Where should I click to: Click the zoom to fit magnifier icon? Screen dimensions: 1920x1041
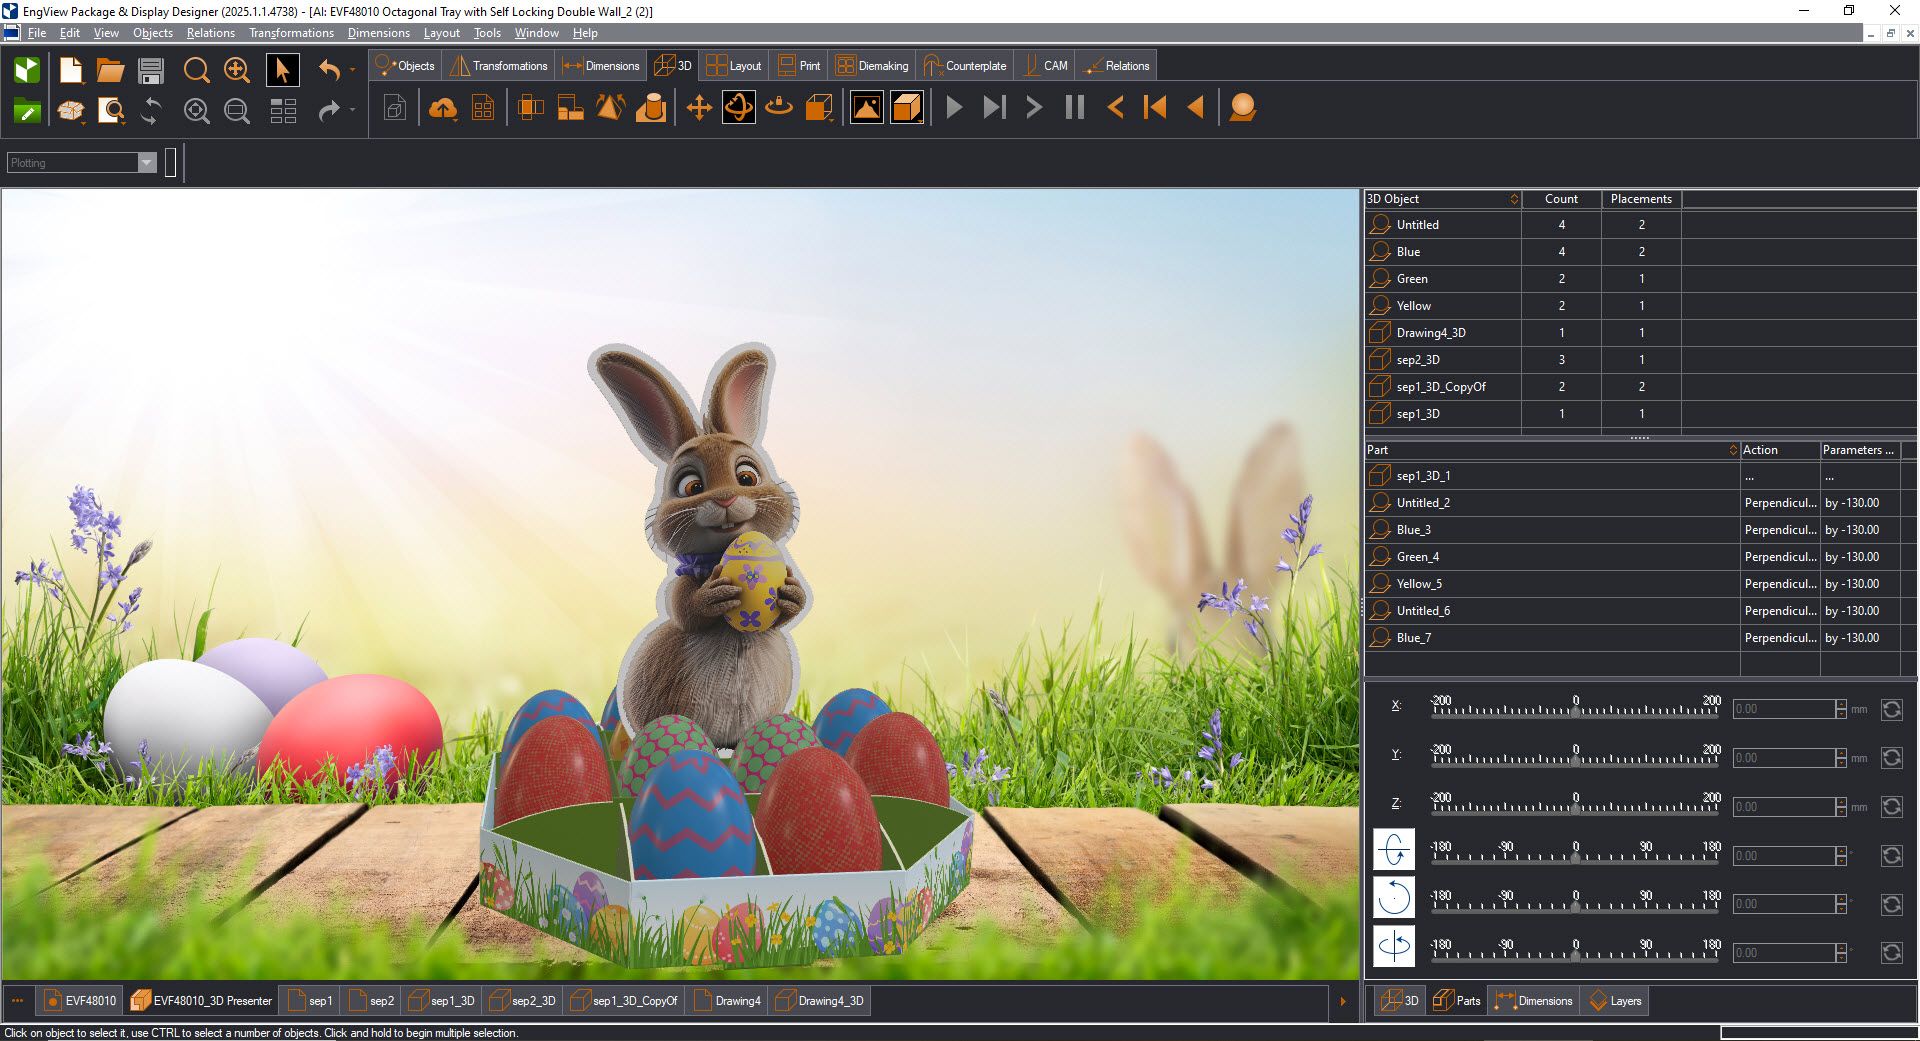tap(197, 111)
